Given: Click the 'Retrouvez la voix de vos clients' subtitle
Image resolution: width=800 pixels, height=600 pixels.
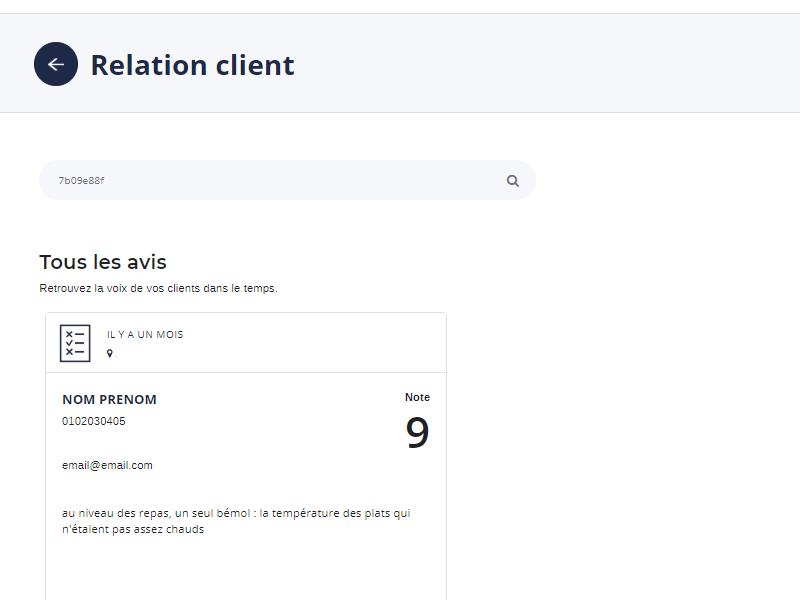Looking at the screenshot, I should coord(158,288).
